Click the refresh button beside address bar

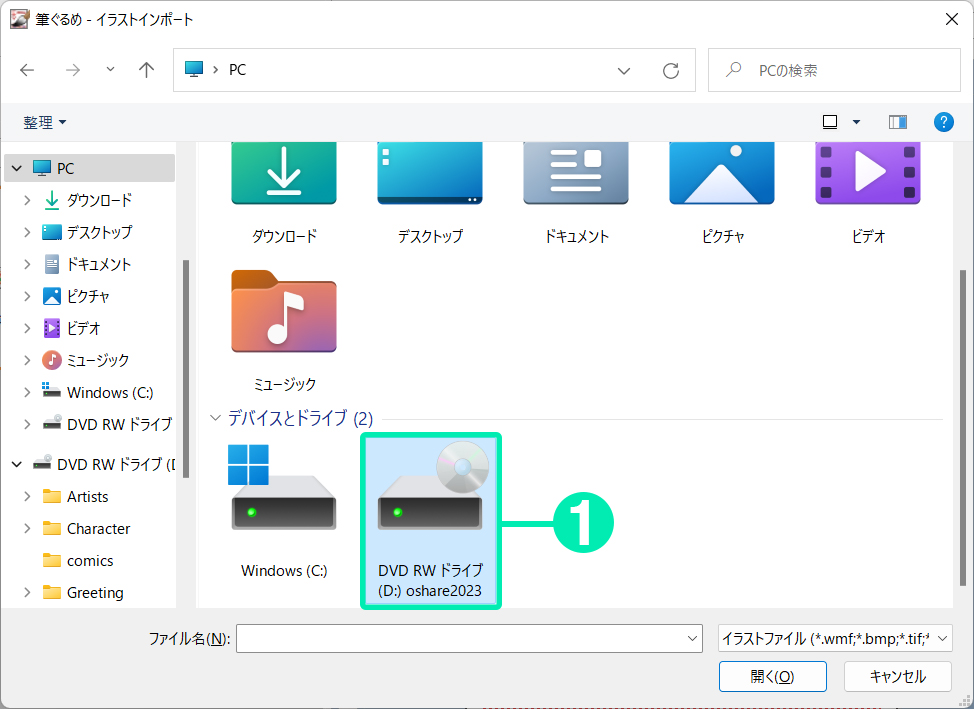(x=671, y=70)
